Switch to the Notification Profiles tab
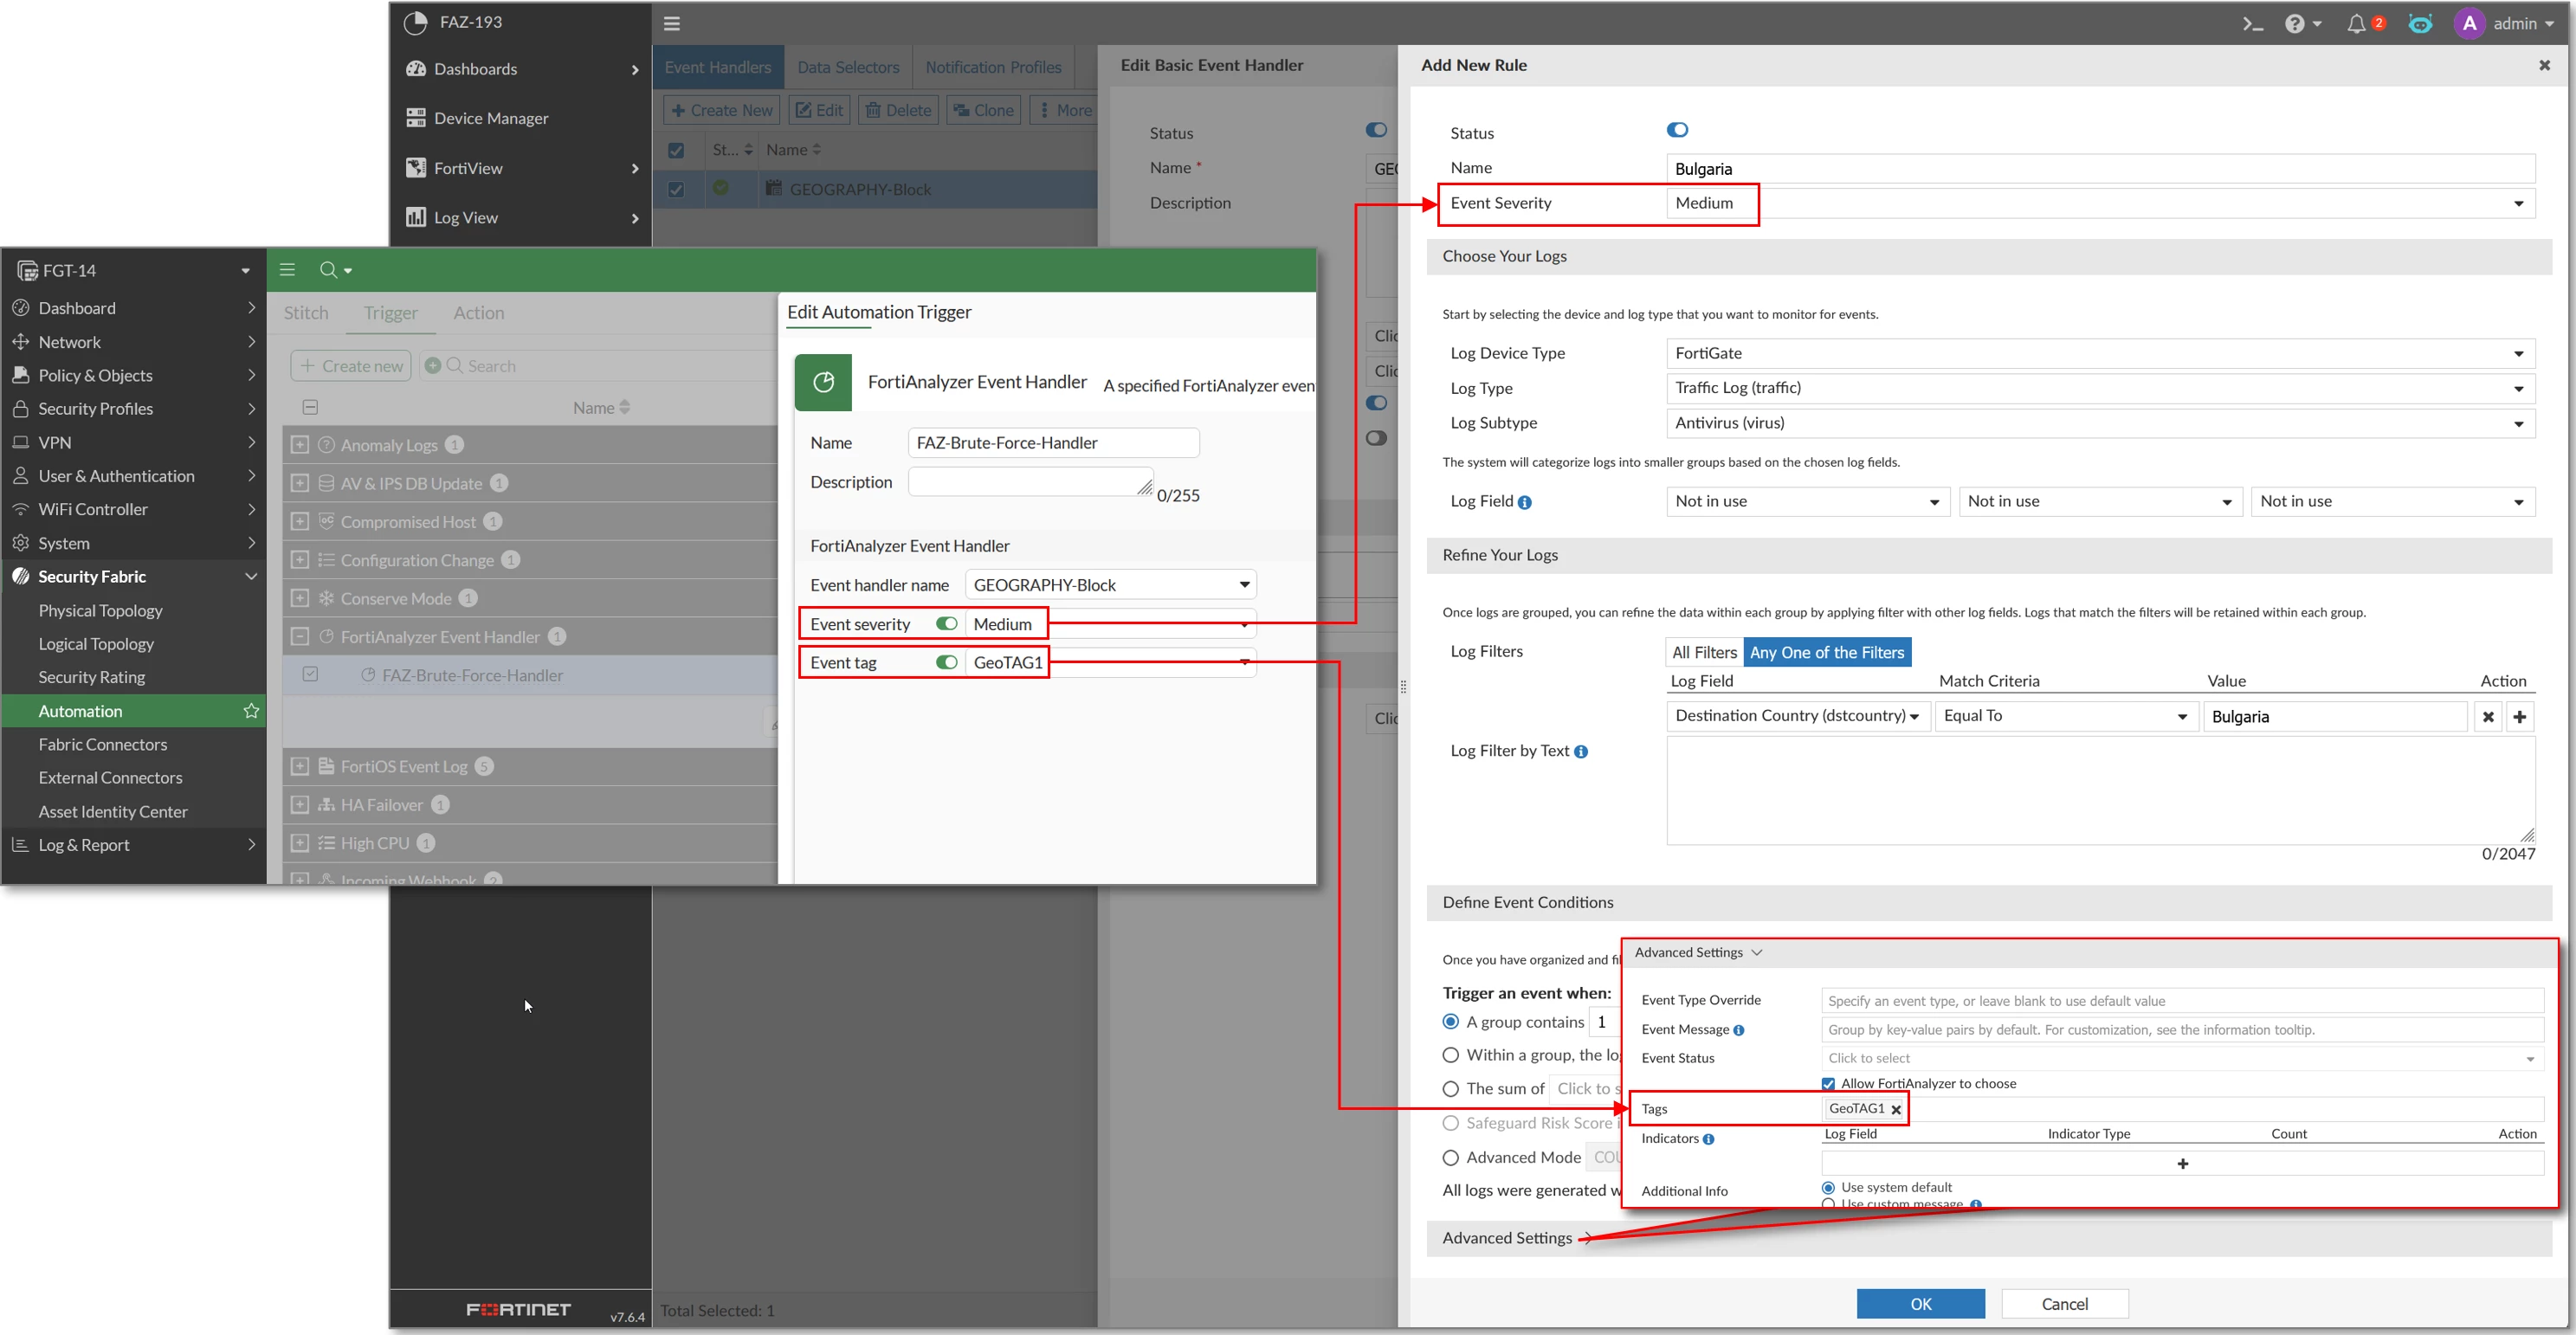The image size is (2576, 1335). (993, 67)
